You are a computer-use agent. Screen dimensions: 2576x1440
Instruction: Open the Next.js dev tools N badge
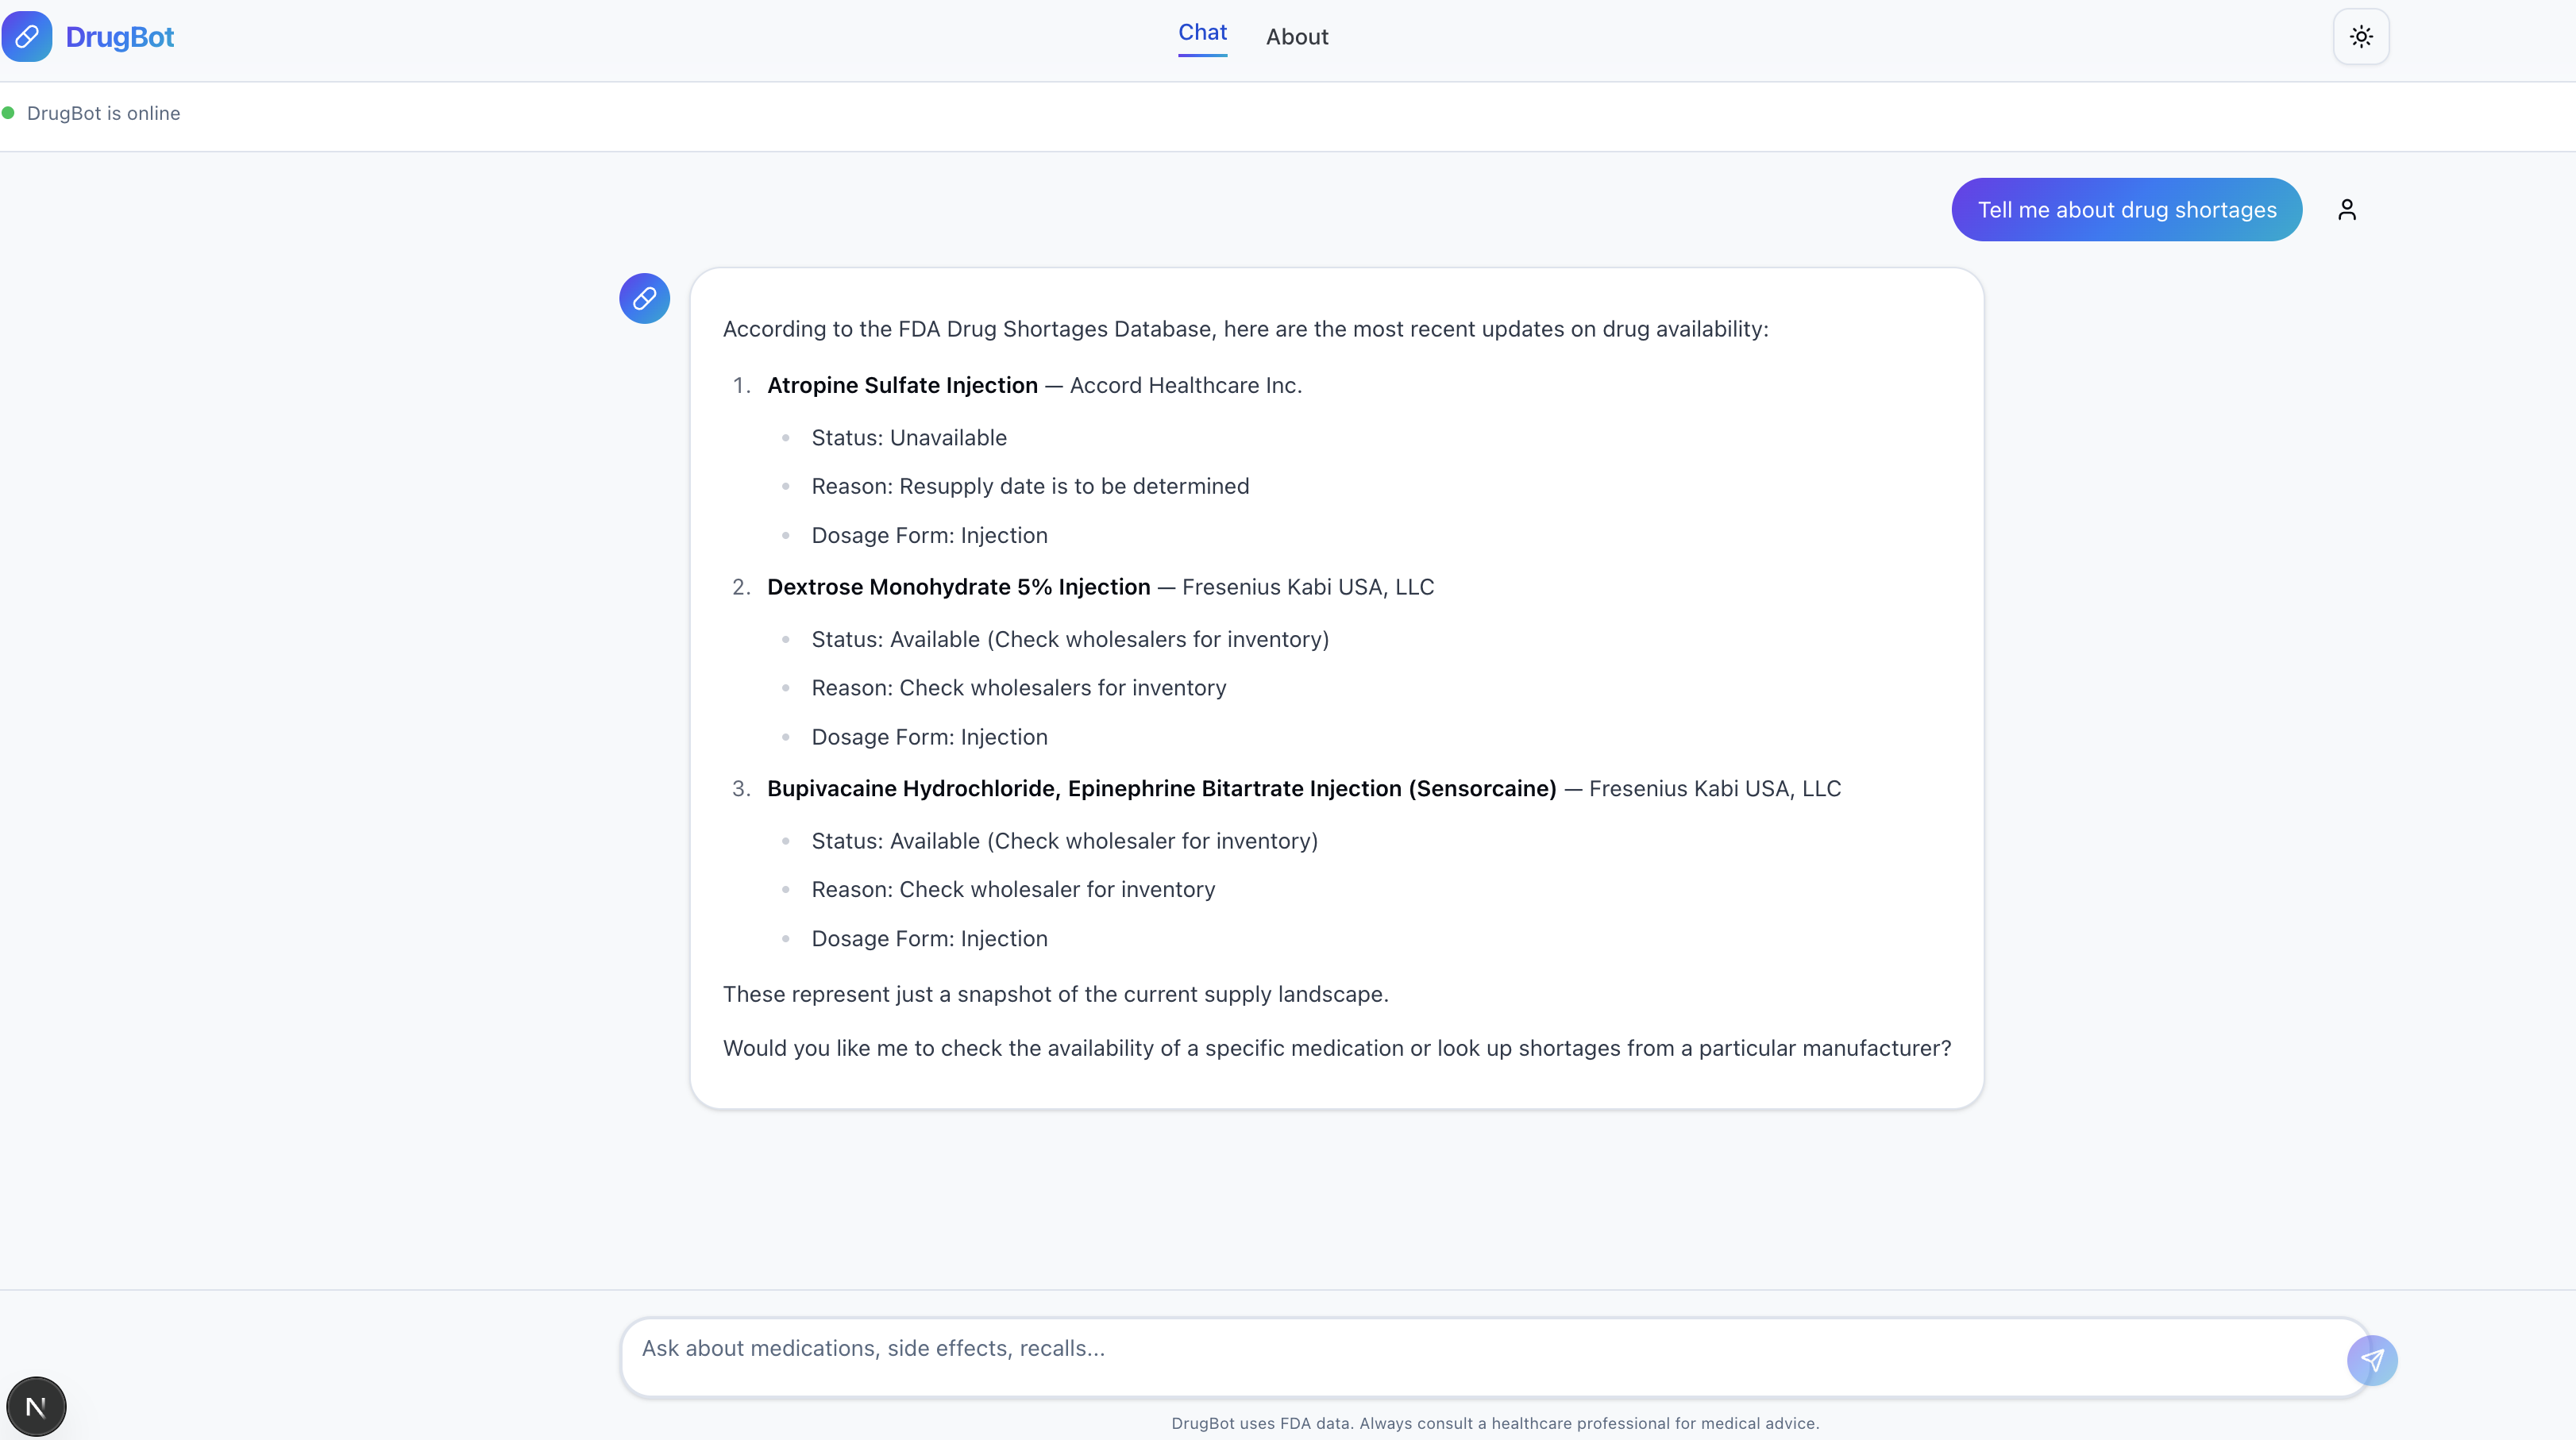click(x=36, y=1407)
